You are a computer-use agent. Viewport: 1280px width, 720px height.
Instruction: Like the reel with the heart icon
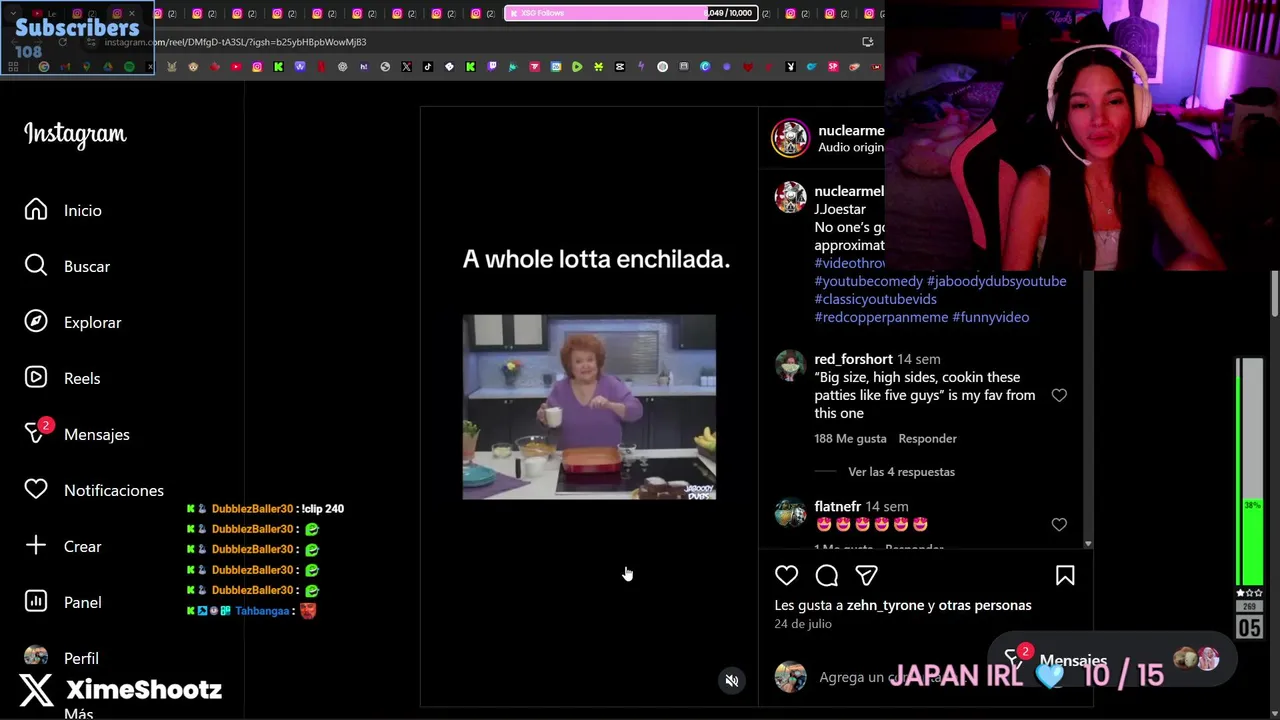tap(787, 575)
